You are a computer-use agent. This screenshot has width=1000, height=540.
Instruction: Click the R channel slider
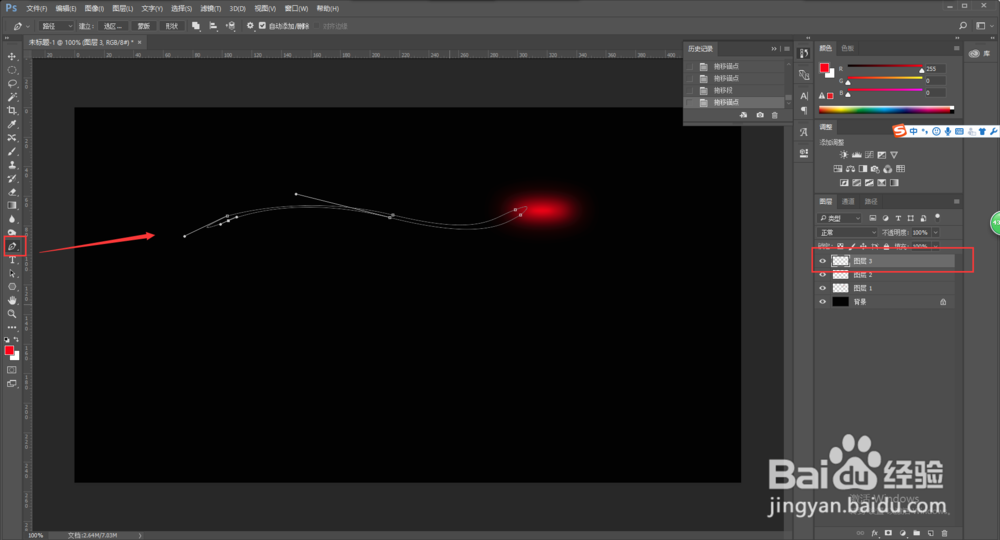(x=884, y=66)
